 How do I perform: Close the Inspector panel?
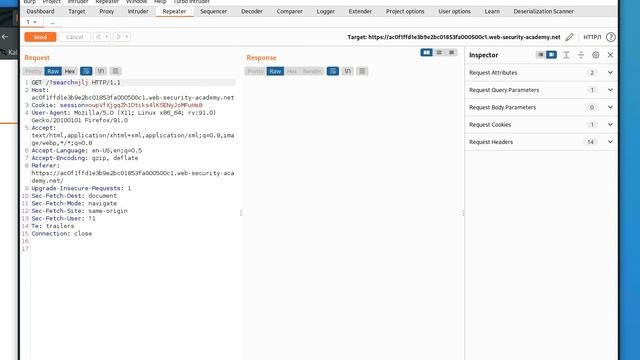610,55
